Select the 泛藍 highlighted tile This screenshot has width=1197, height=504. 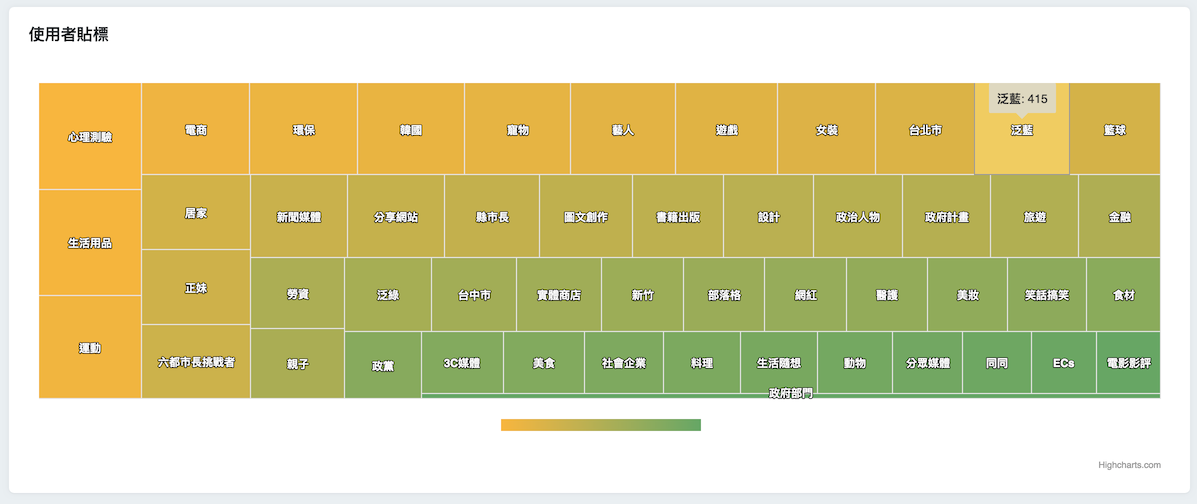click(x=1021, y=140)
